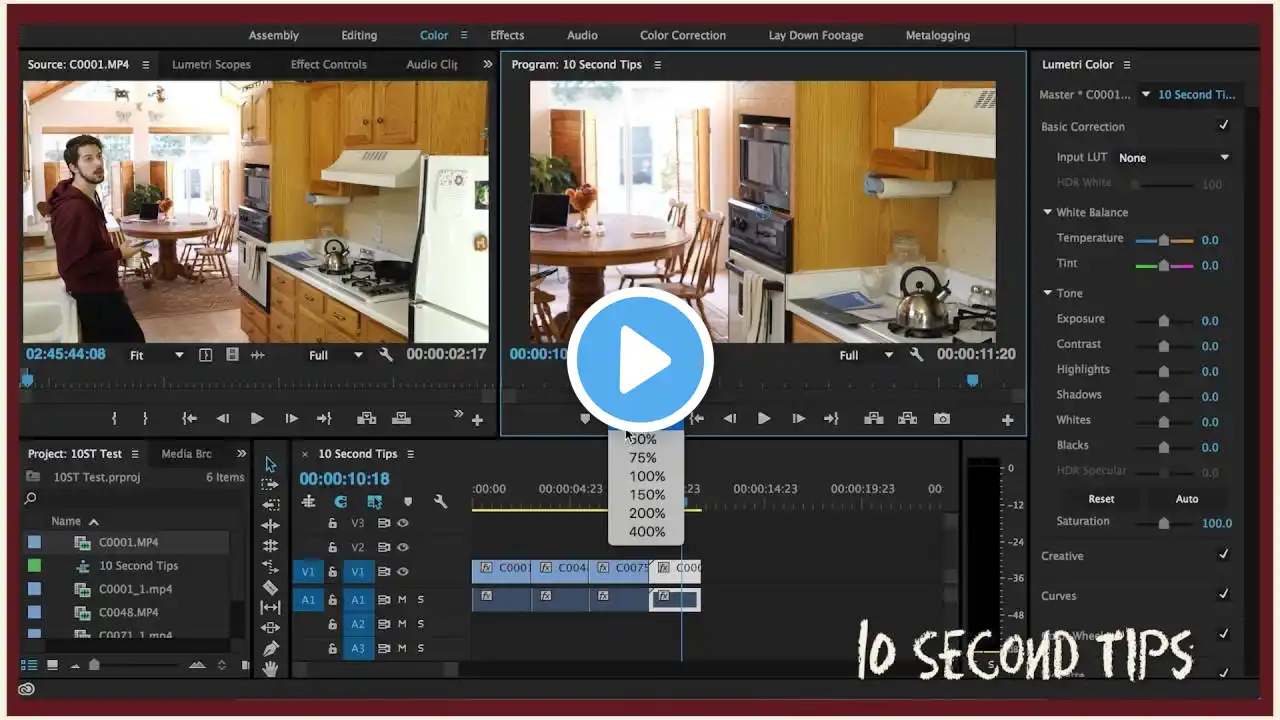Click the Export Frame camera icon

(x=942, y=419)
